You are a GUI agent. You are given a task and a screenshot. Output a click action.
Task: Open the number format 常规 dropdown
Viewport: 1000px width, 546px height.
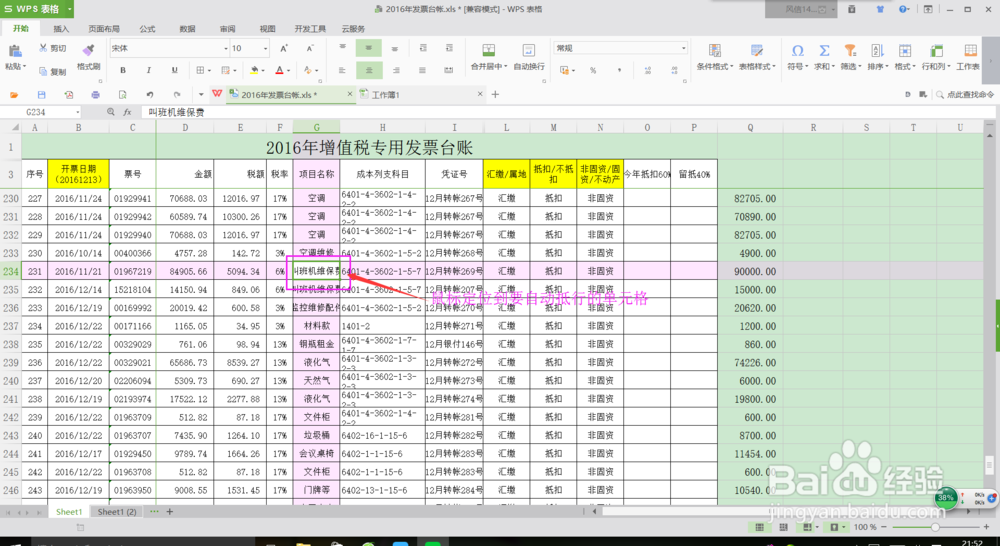tap(684, 48)
